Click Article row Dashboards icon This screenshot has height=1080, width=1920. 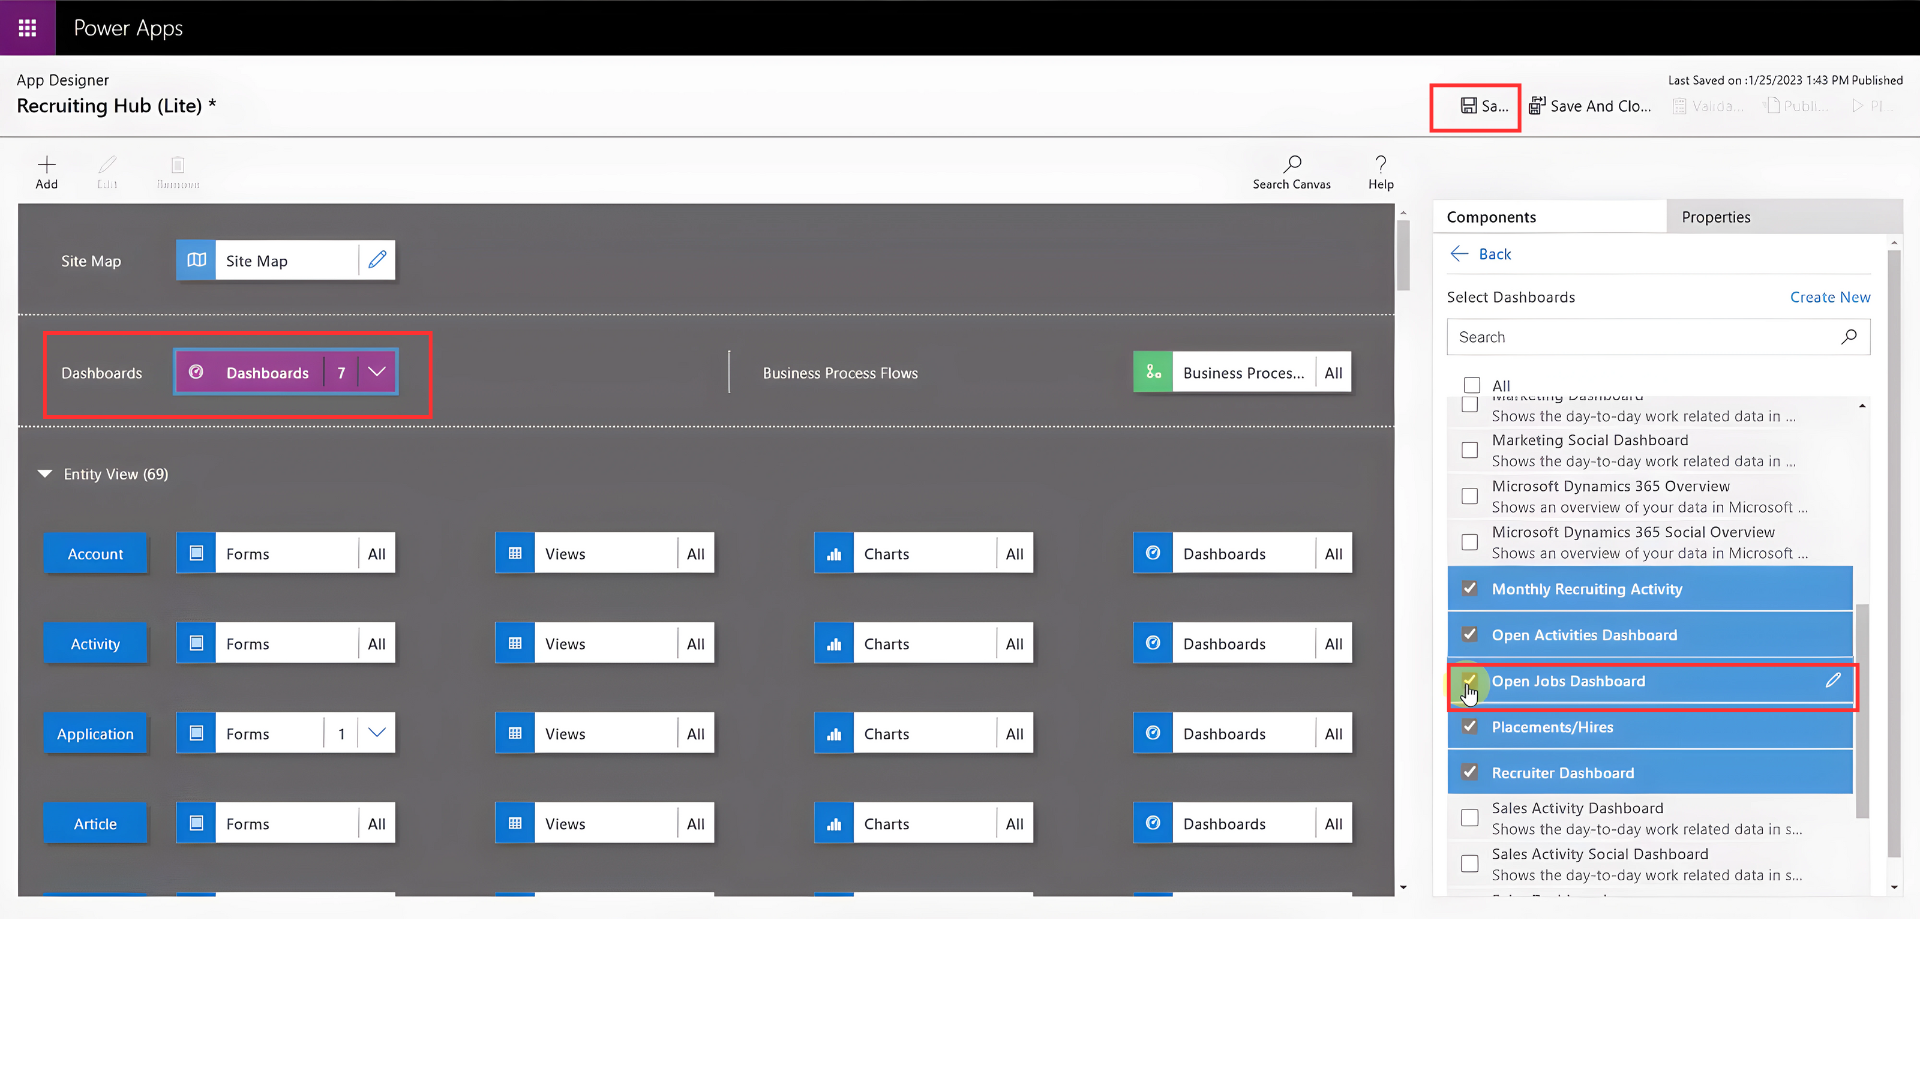pos(1153,823)
